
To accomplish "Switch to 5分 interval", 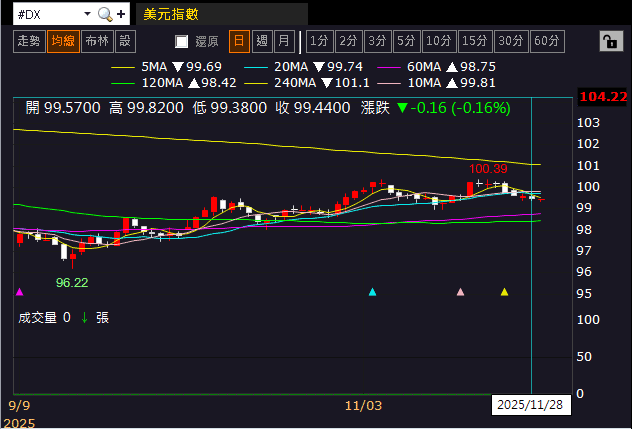I will tap(407, 41).
